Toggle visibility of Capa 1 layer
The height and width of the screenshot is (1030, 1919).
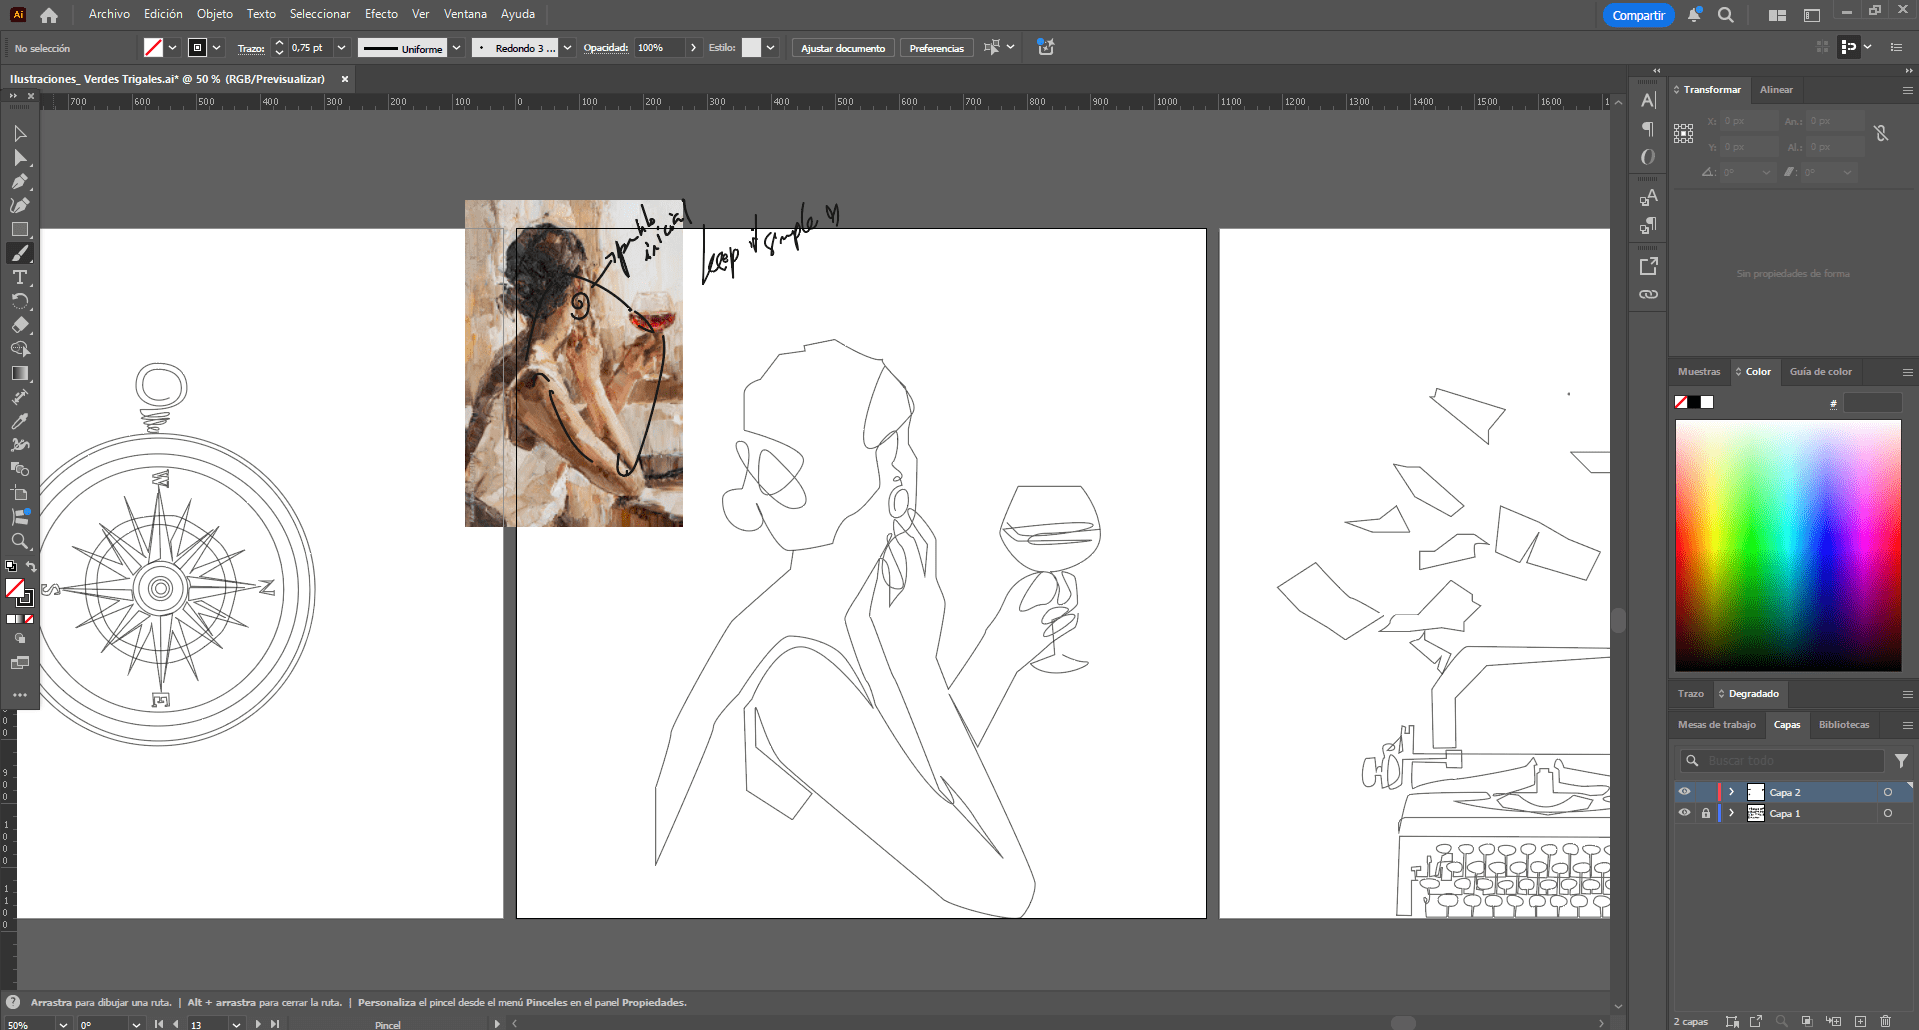(1684, 813)
